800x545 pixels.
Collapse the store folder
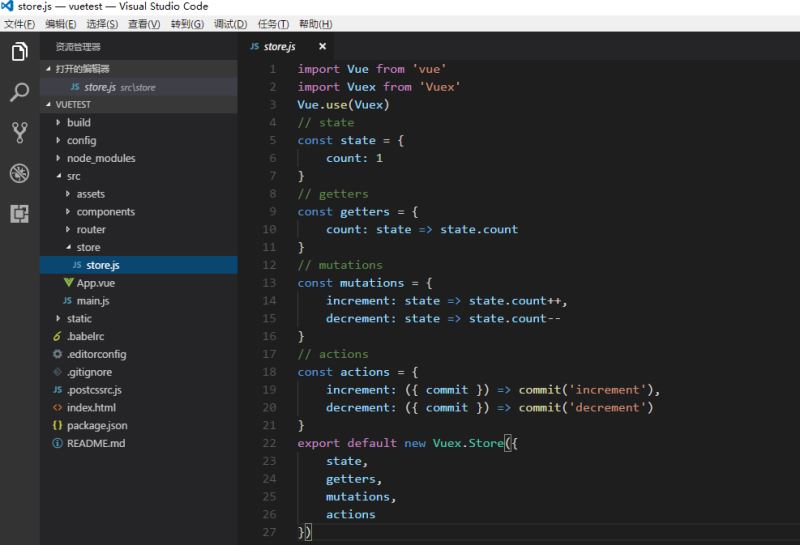(x=68, y=247)
